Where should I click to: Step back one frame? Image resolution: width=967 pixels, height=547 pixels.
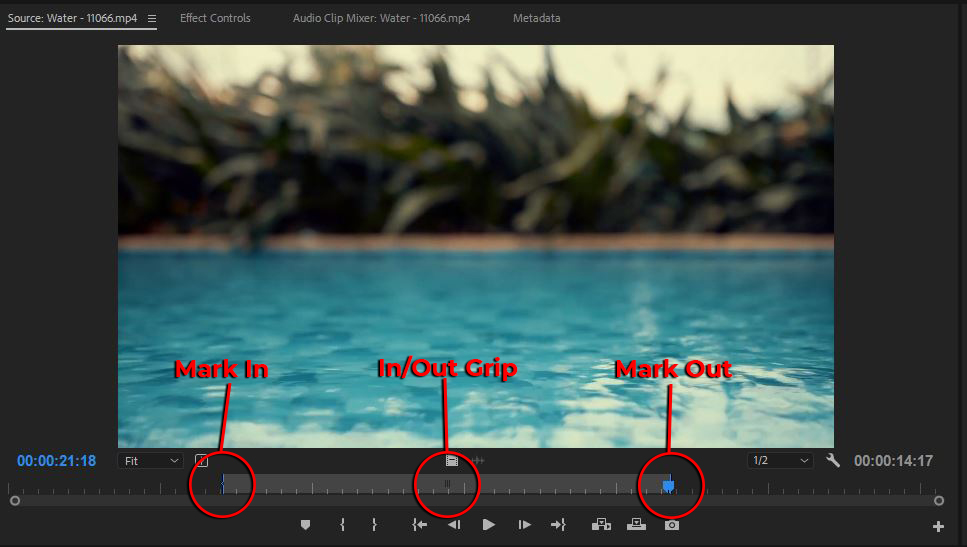coord(454,525)
